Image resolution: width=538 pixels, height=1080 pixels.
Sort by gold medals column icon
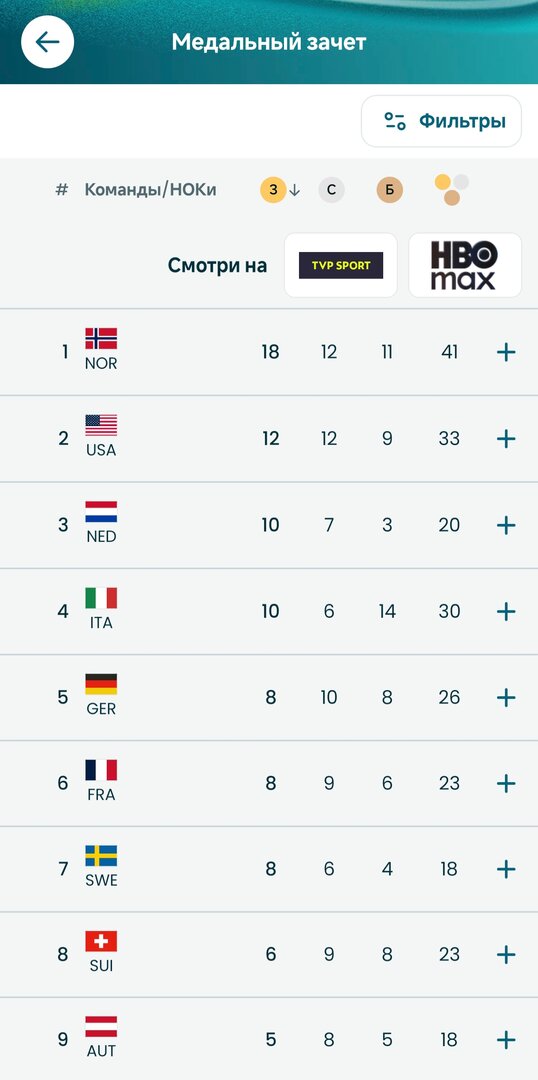pos(273,190)
